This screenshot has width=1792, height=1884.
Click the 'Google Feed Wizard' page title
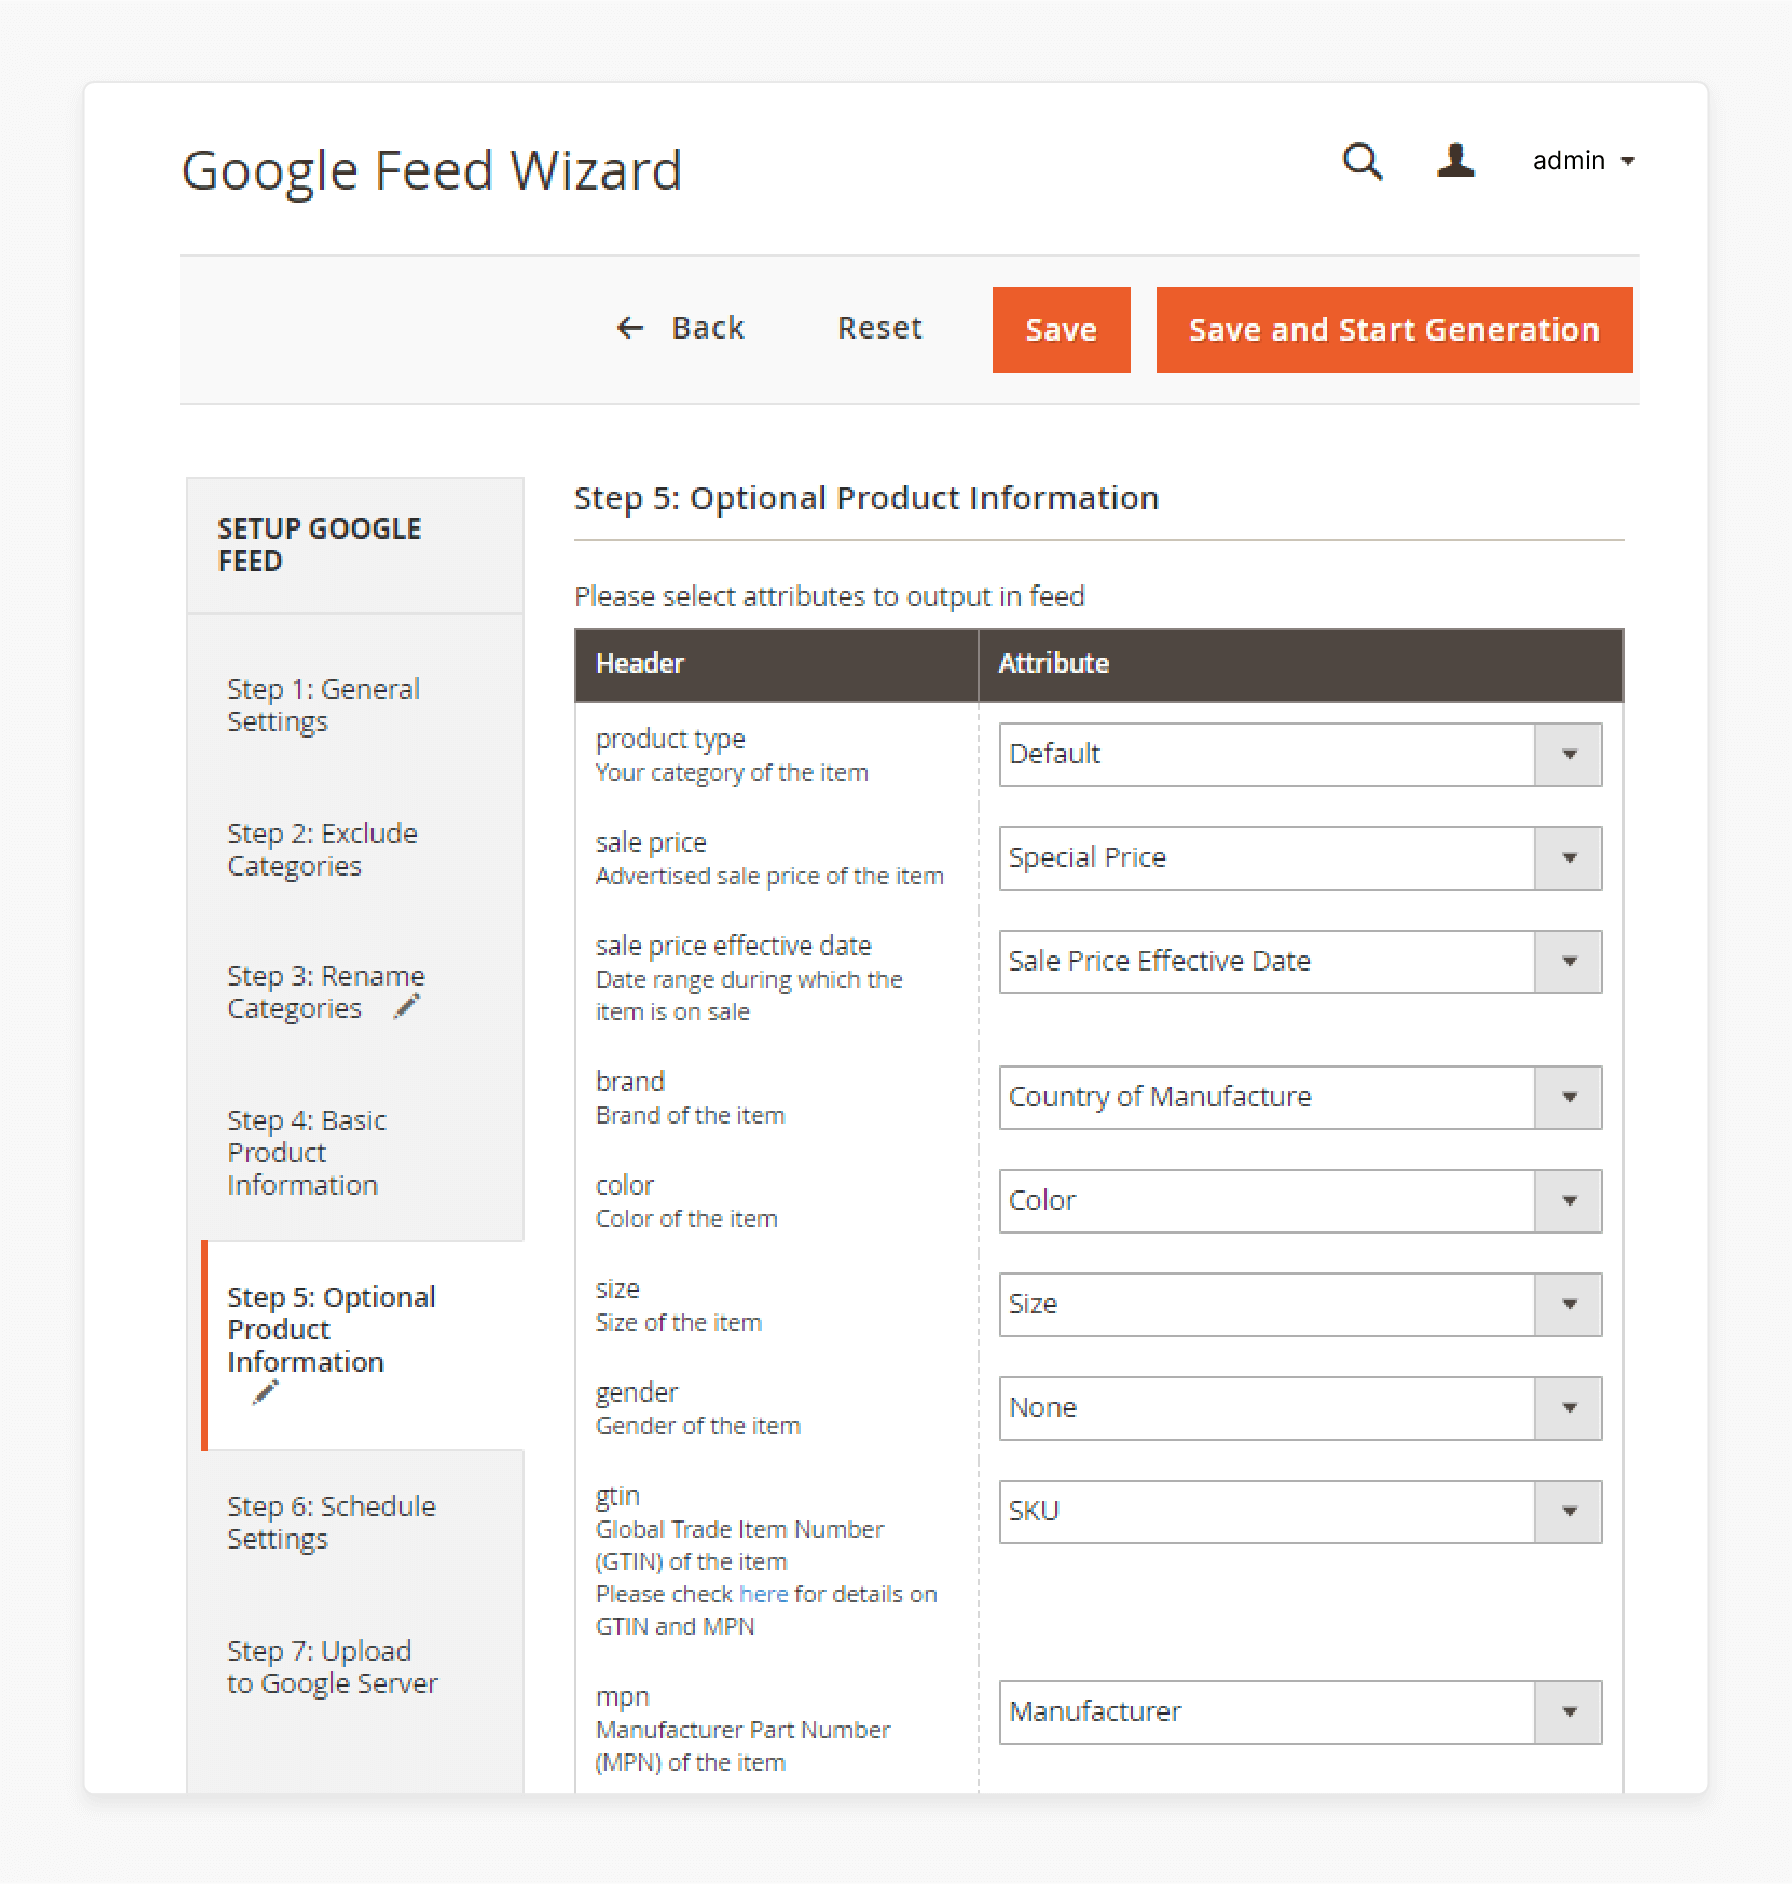(432, 171)
